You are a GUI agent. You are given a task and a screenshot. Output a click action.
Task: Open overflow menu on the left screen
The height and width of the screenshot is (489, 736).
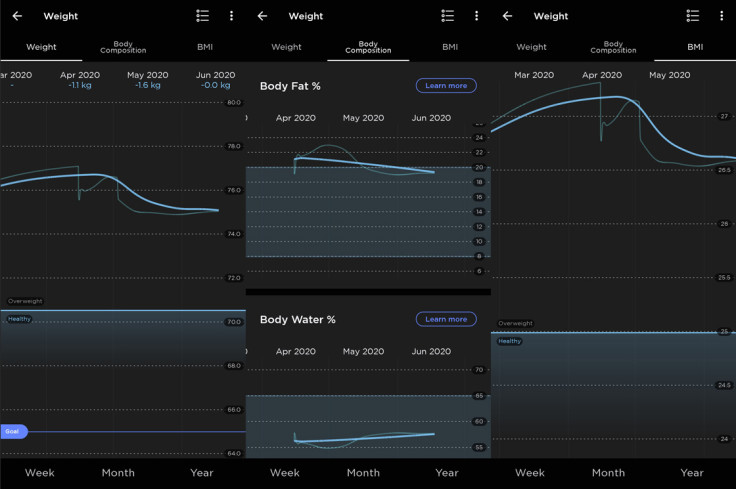pos(231,16)
